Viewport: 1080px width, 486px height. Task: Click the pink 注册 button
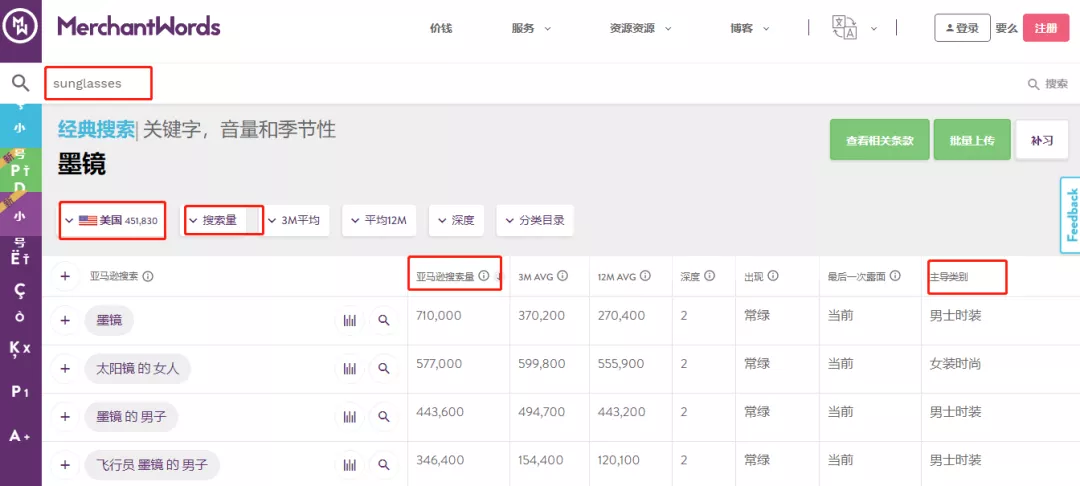1046,28
